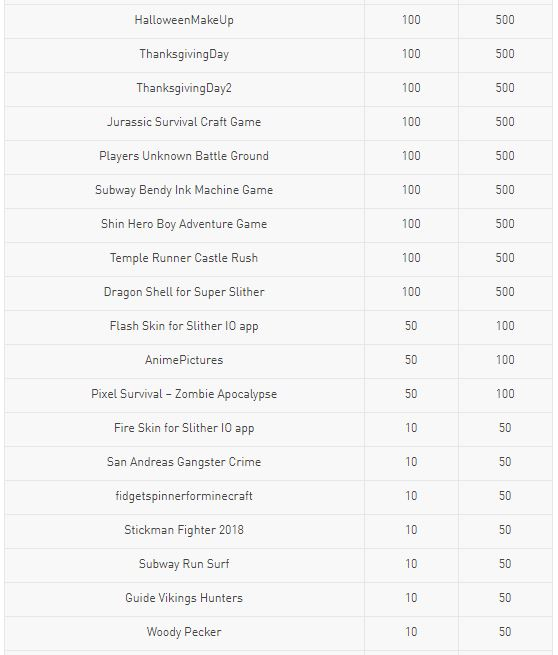This screenshot has height=655, width=558.
Task: Click the Woody Pecker app name
Action: (184, 632)
